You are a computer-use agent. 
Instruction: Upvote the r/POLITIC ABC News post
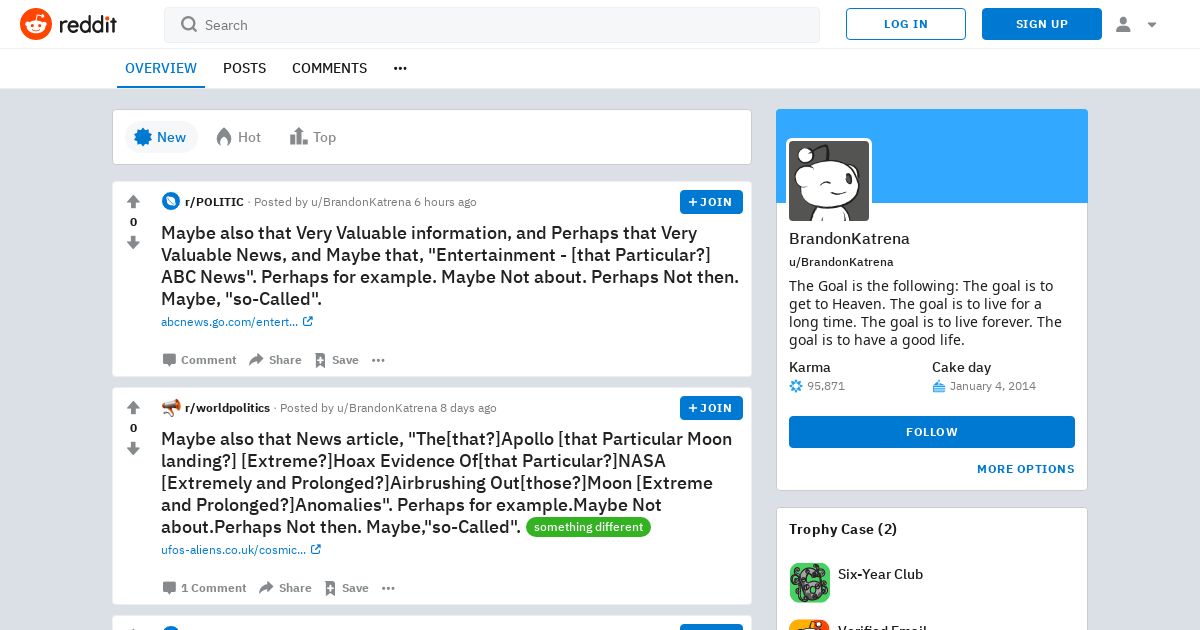[x=133, y=202]
